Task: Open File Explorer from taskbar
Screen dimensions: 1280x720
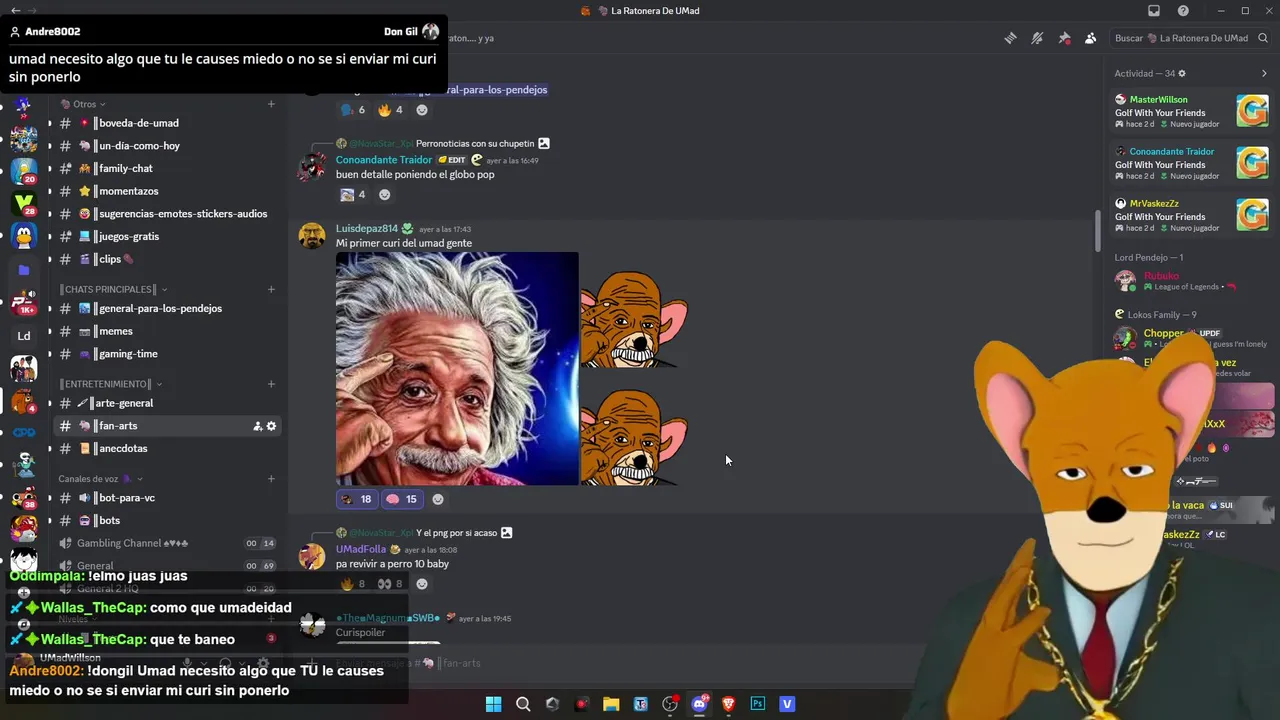Action: coord(611,704)
